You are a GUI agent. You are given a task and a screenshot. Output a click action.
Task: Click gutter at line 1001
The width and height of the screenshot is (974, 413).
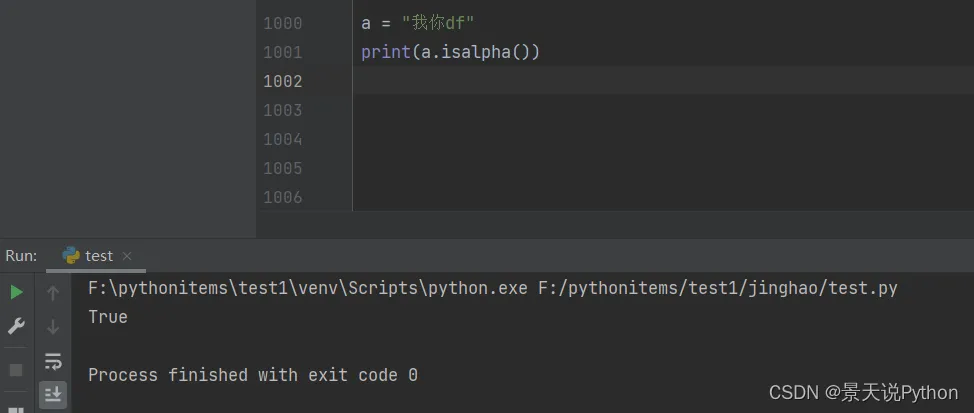[x=282, y=52]
